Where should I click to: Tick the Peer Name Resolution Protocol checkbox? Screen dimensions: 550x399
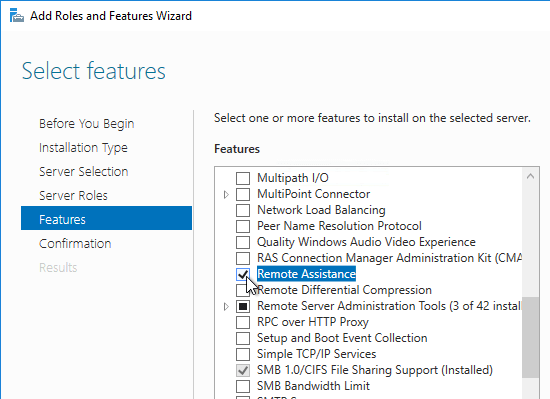point(243,226)
